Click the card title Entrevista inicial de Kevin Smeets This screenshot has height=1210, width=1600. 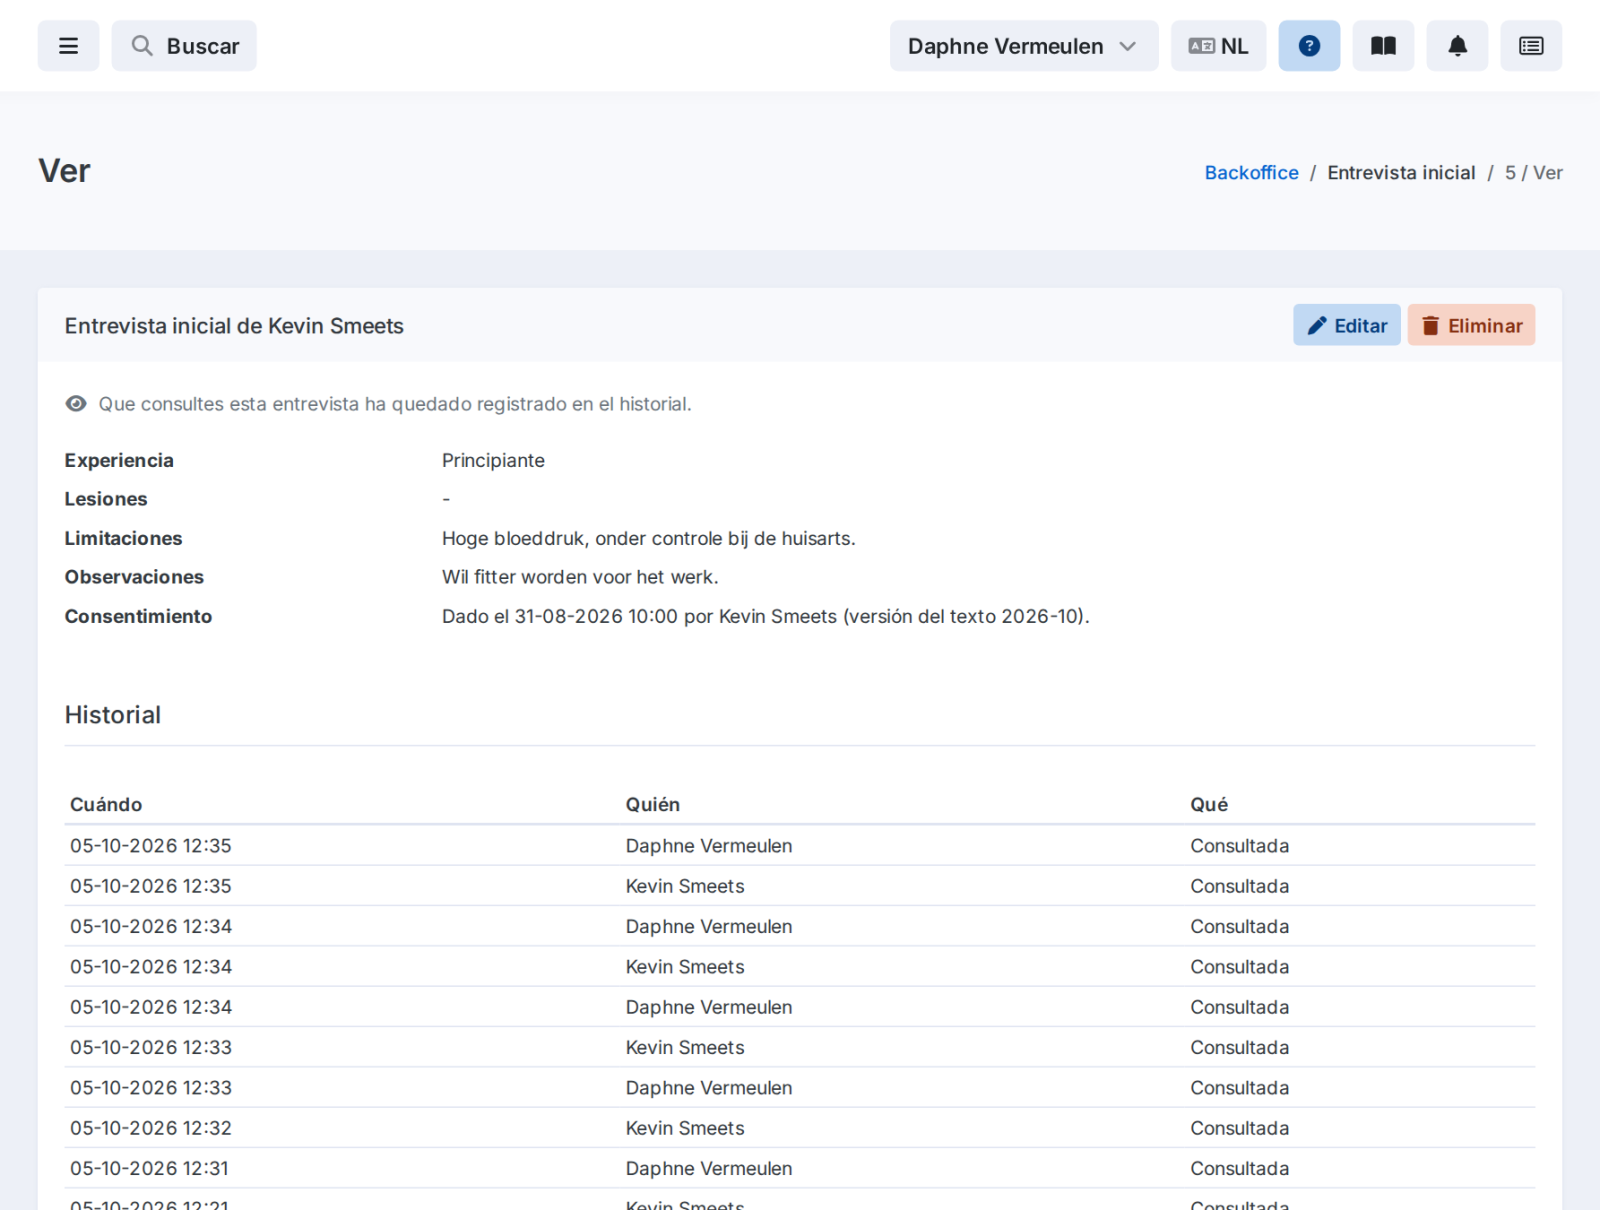(x=234, y=326)
